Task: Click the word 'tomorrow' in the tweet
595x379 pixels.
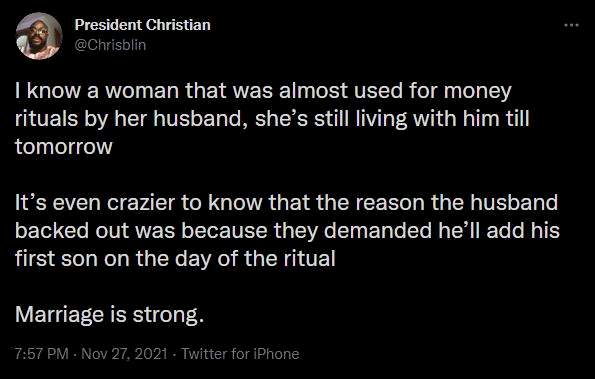Action: click(64, 146)
